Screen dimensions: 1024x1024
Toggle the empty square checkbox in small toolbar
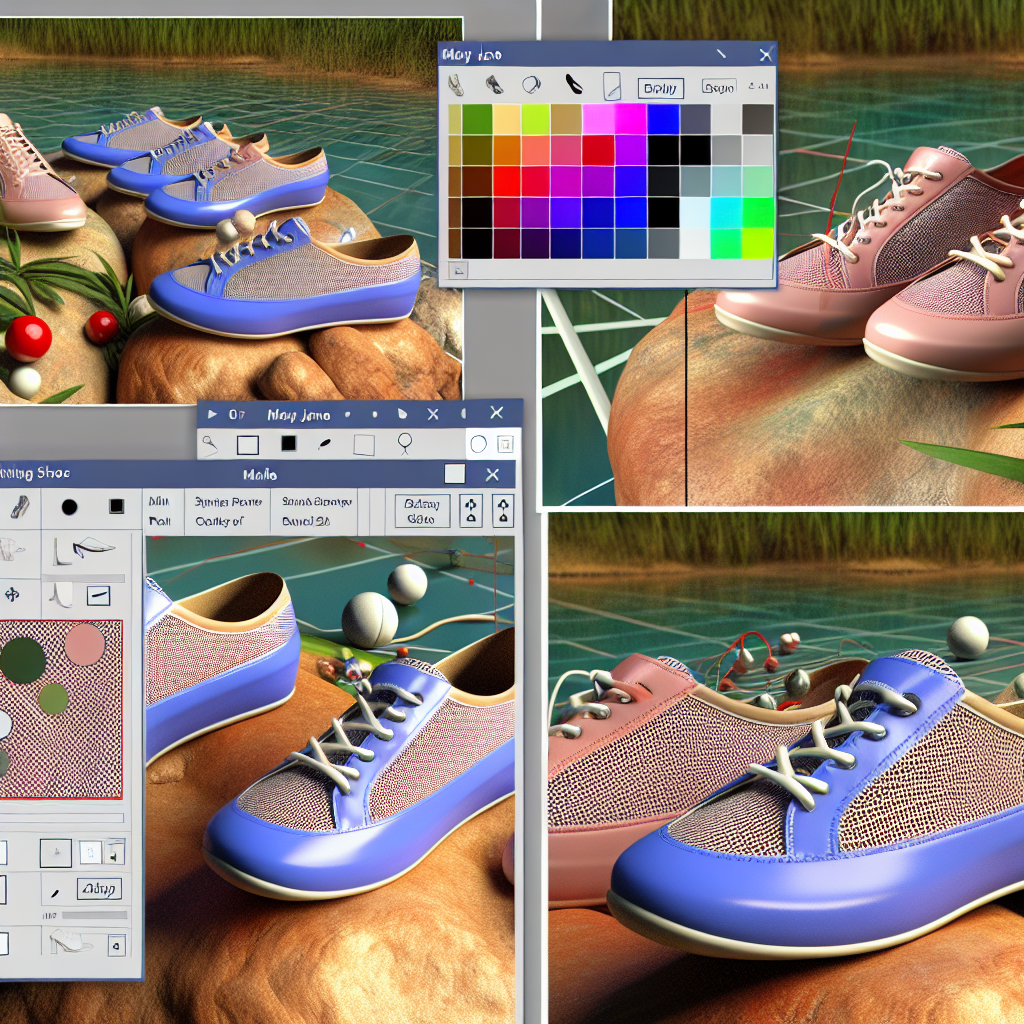247,445
